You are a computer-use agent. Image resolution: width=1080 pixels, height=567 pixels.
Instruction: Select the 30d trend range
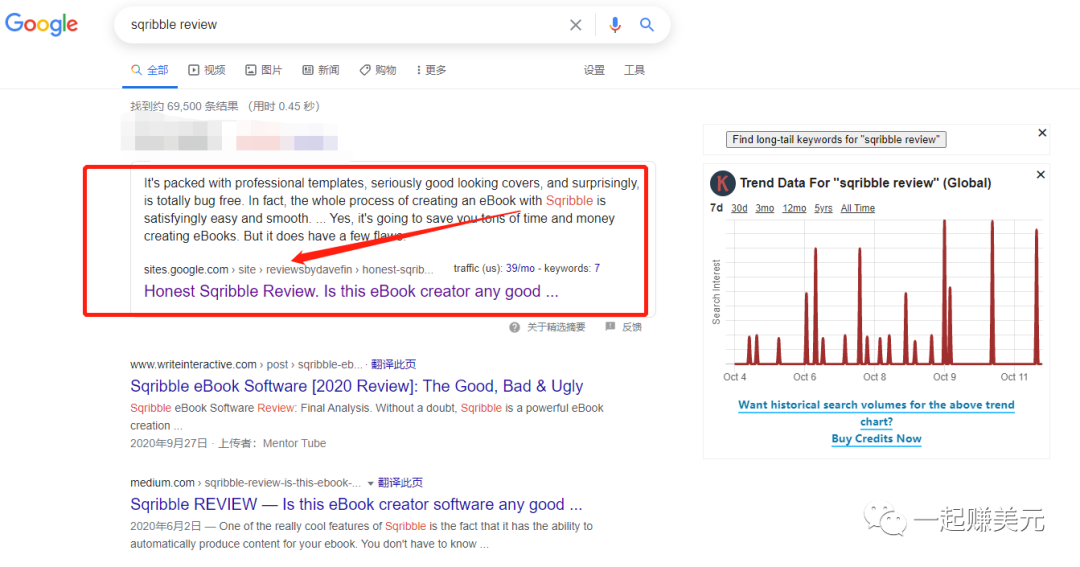click(x=739, y=208)
